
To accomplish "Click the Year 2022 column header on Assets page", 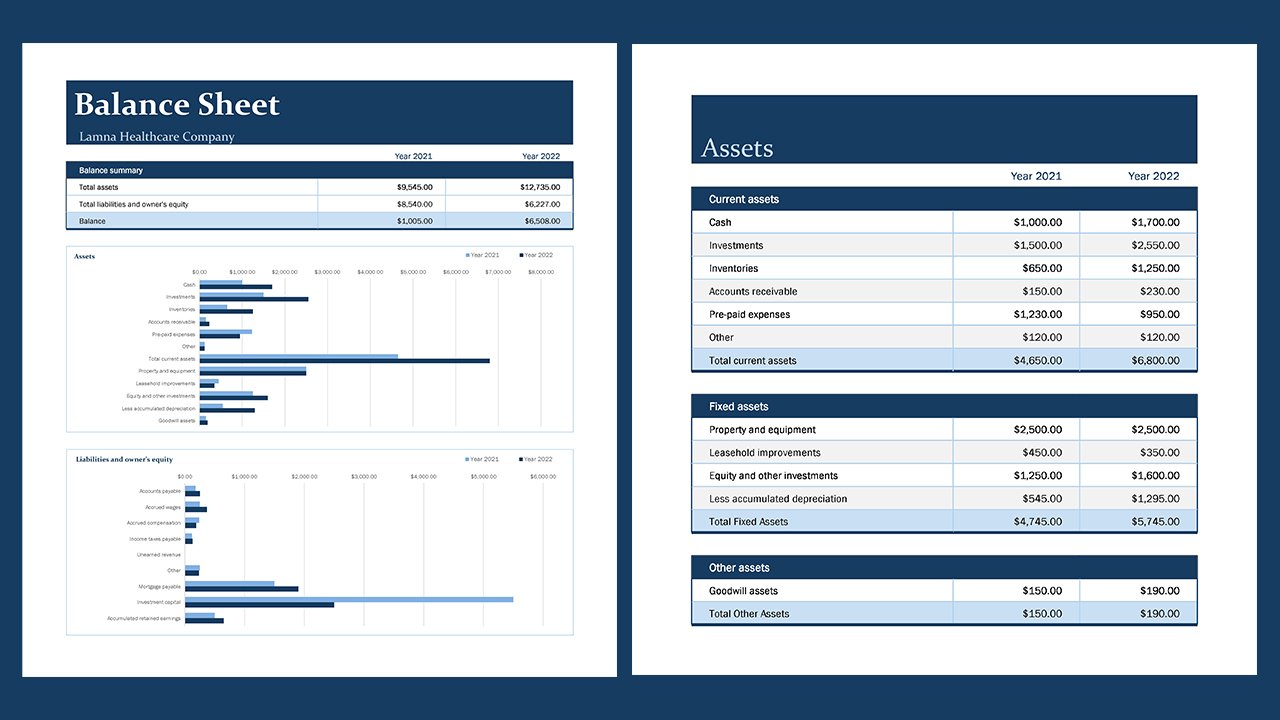I will click(1153, 176).
